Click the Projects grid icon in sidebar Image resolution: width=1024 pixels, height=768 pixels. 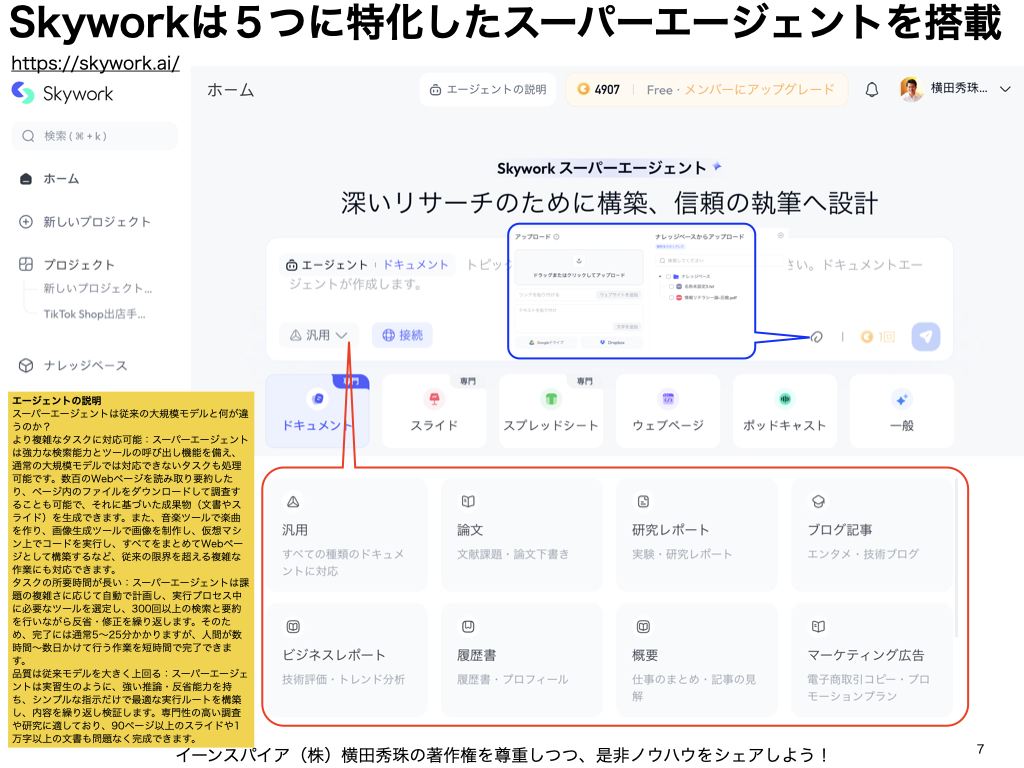pos(25,264)
